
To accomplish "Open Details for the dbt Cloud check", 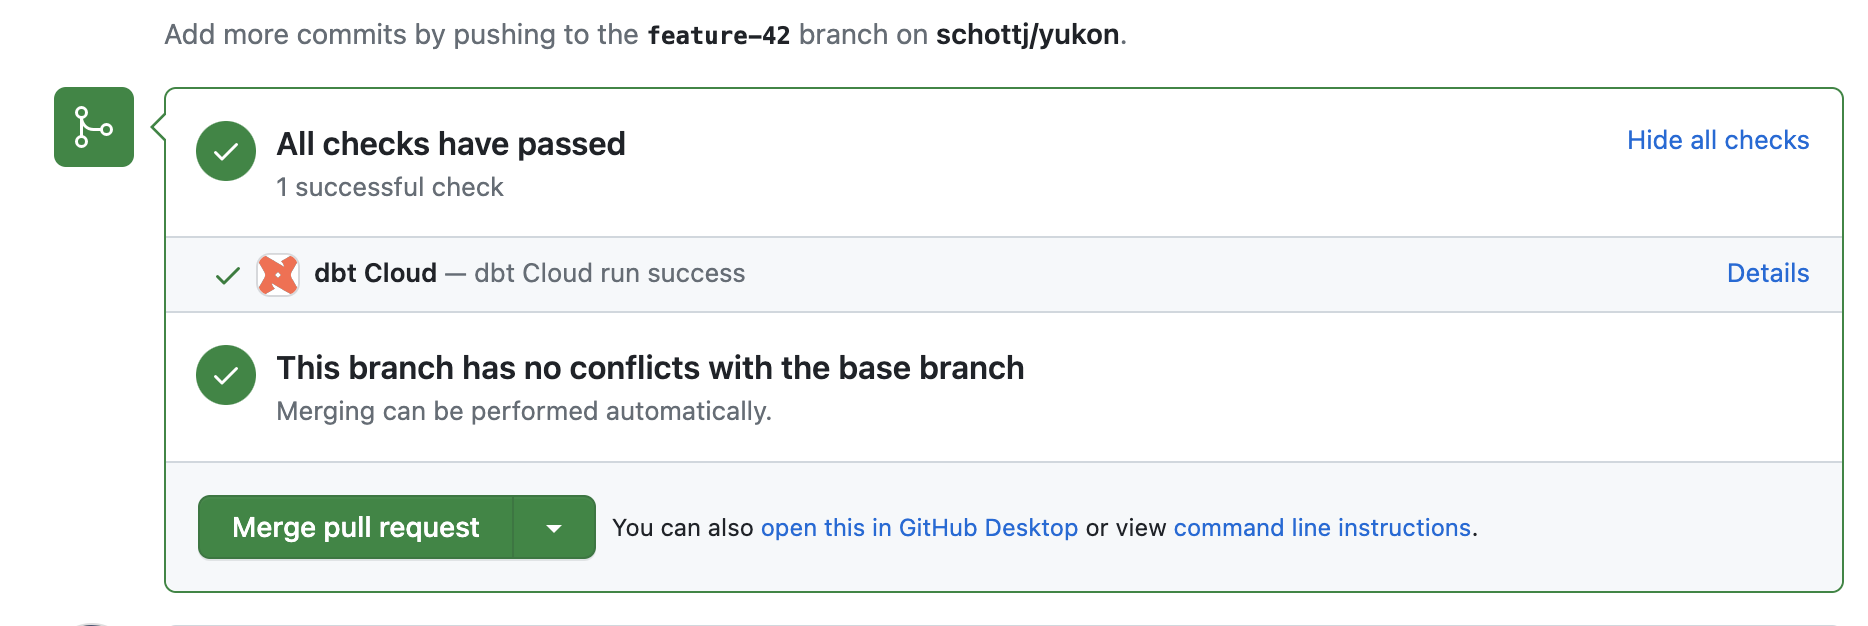I will (1767, 273).
